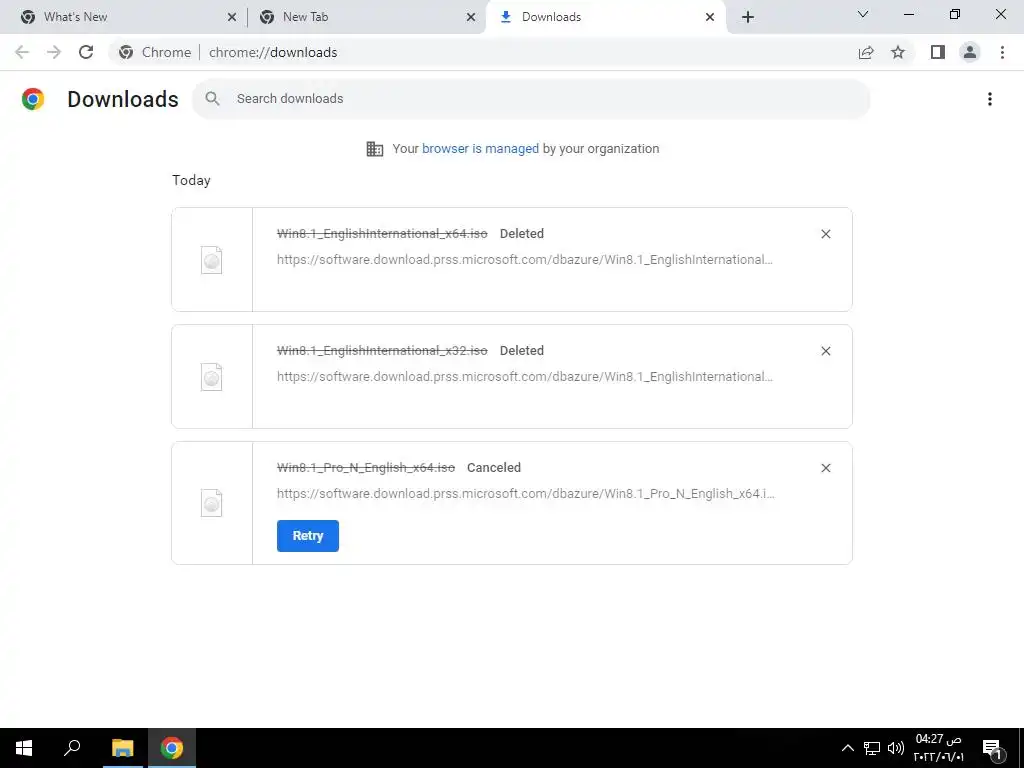Click the Win8.1_Pro_N_English_x64.iso file name

pos(366,468)
